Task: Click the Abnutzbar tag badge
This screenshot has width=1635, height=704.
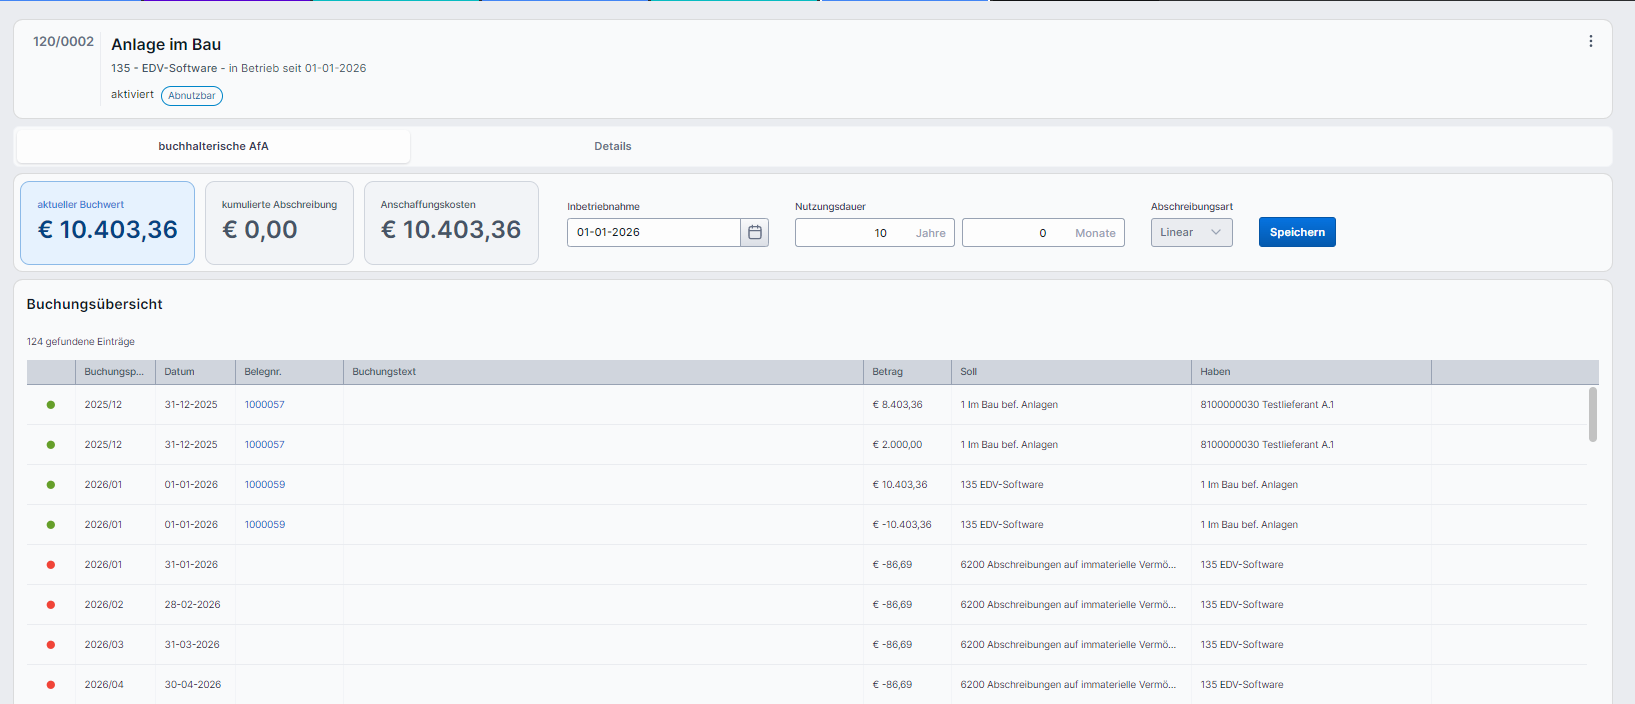Action: [191, 96]
